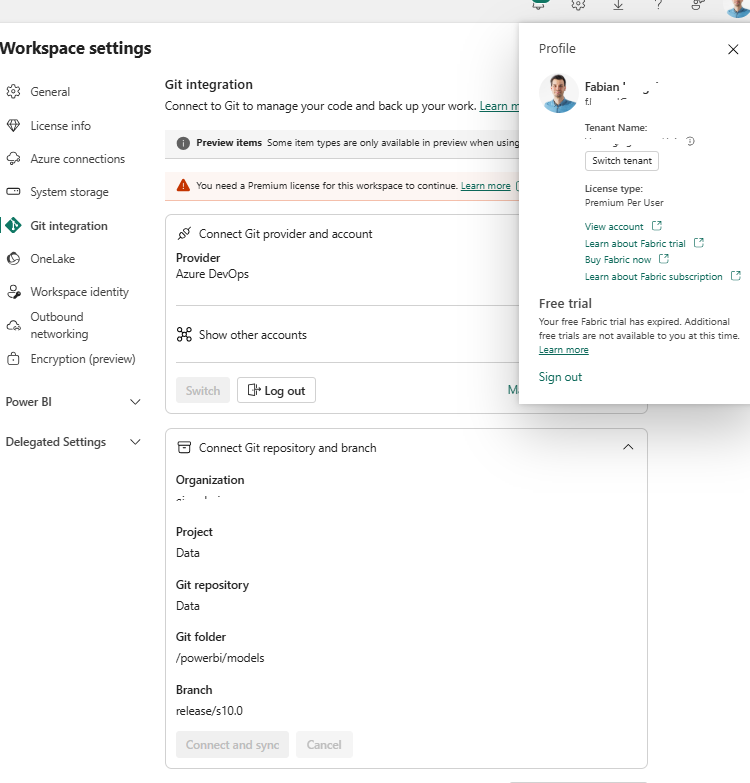This screenshot has width=750, height=783.
Task: Click the System storage drive icon
Action: [13, 192]
